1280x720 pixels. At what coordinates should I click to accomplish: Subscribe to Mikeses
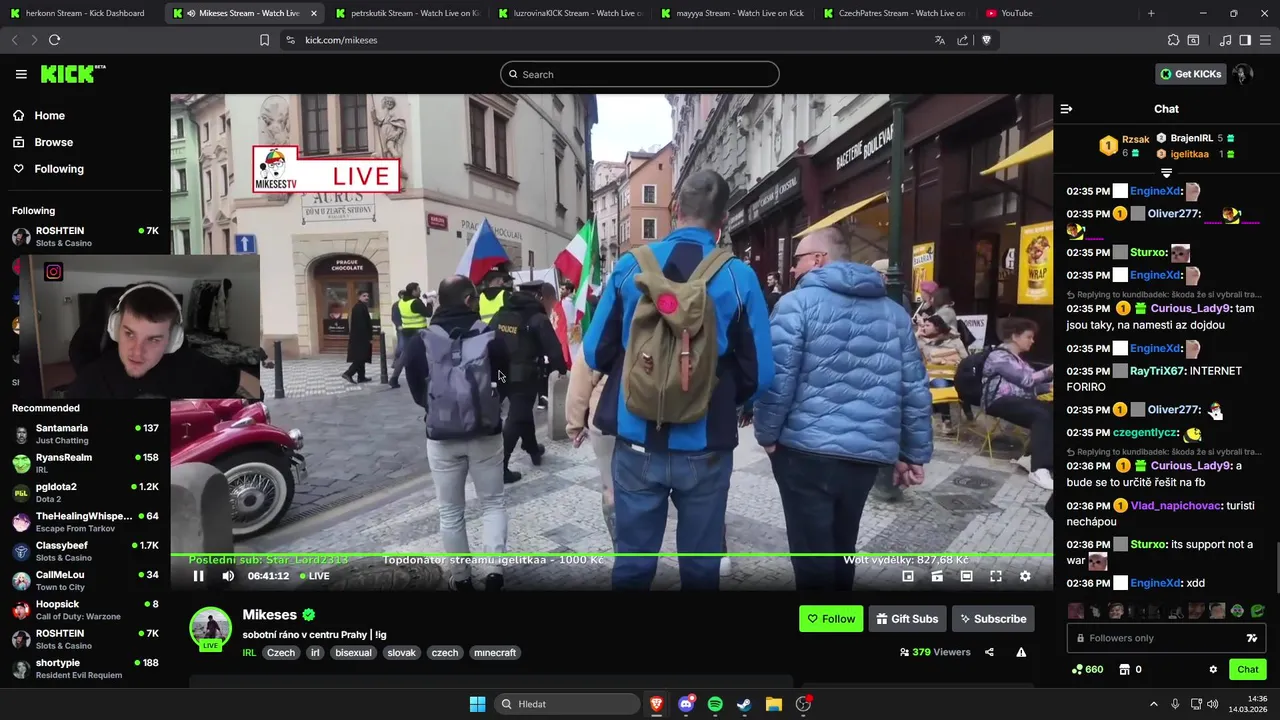993,619
